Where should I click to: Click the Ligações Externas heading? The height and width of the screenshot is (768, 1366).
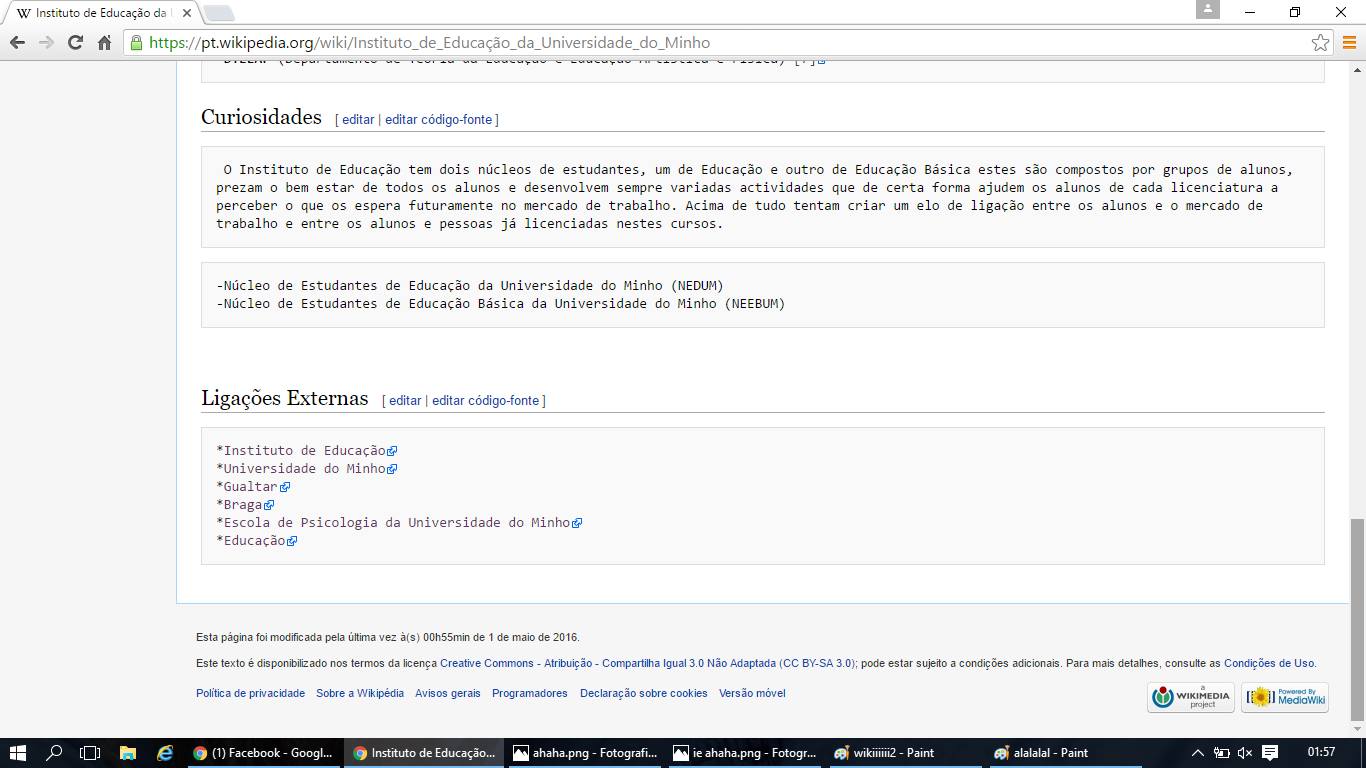(x=284, y=398)
